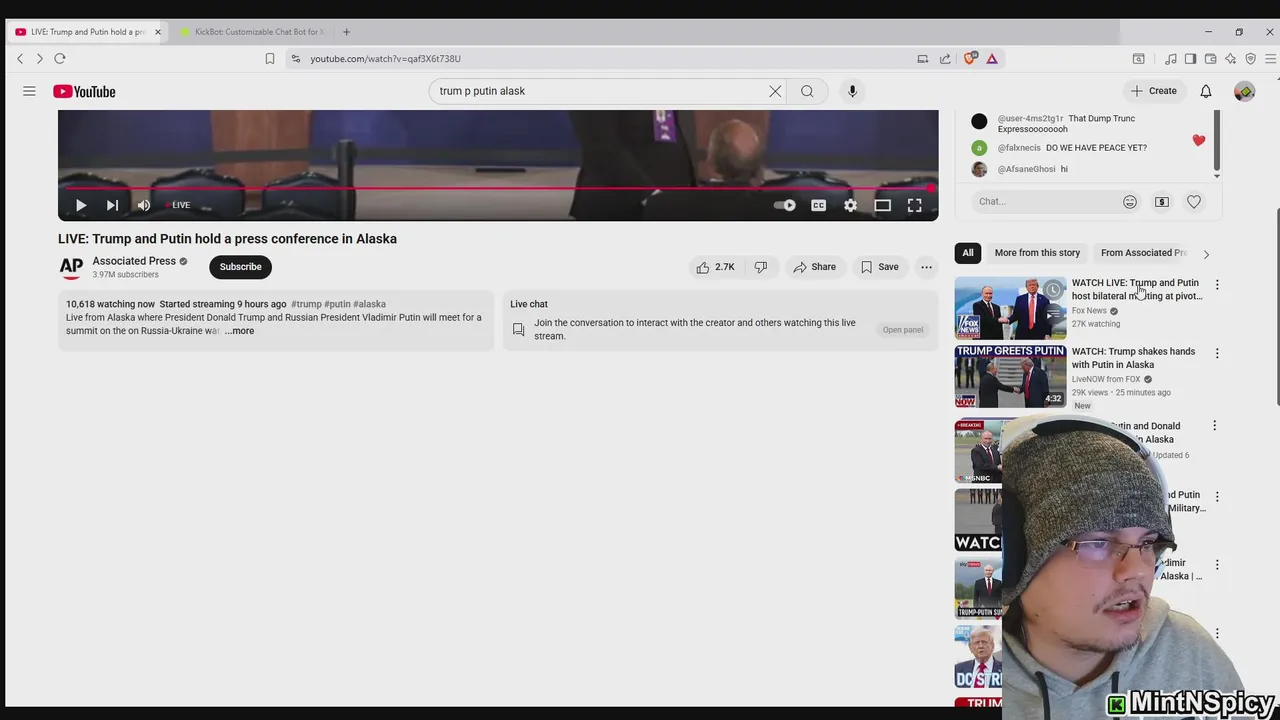
Task: Mute the video volume
Action: (x=144, y=205)
